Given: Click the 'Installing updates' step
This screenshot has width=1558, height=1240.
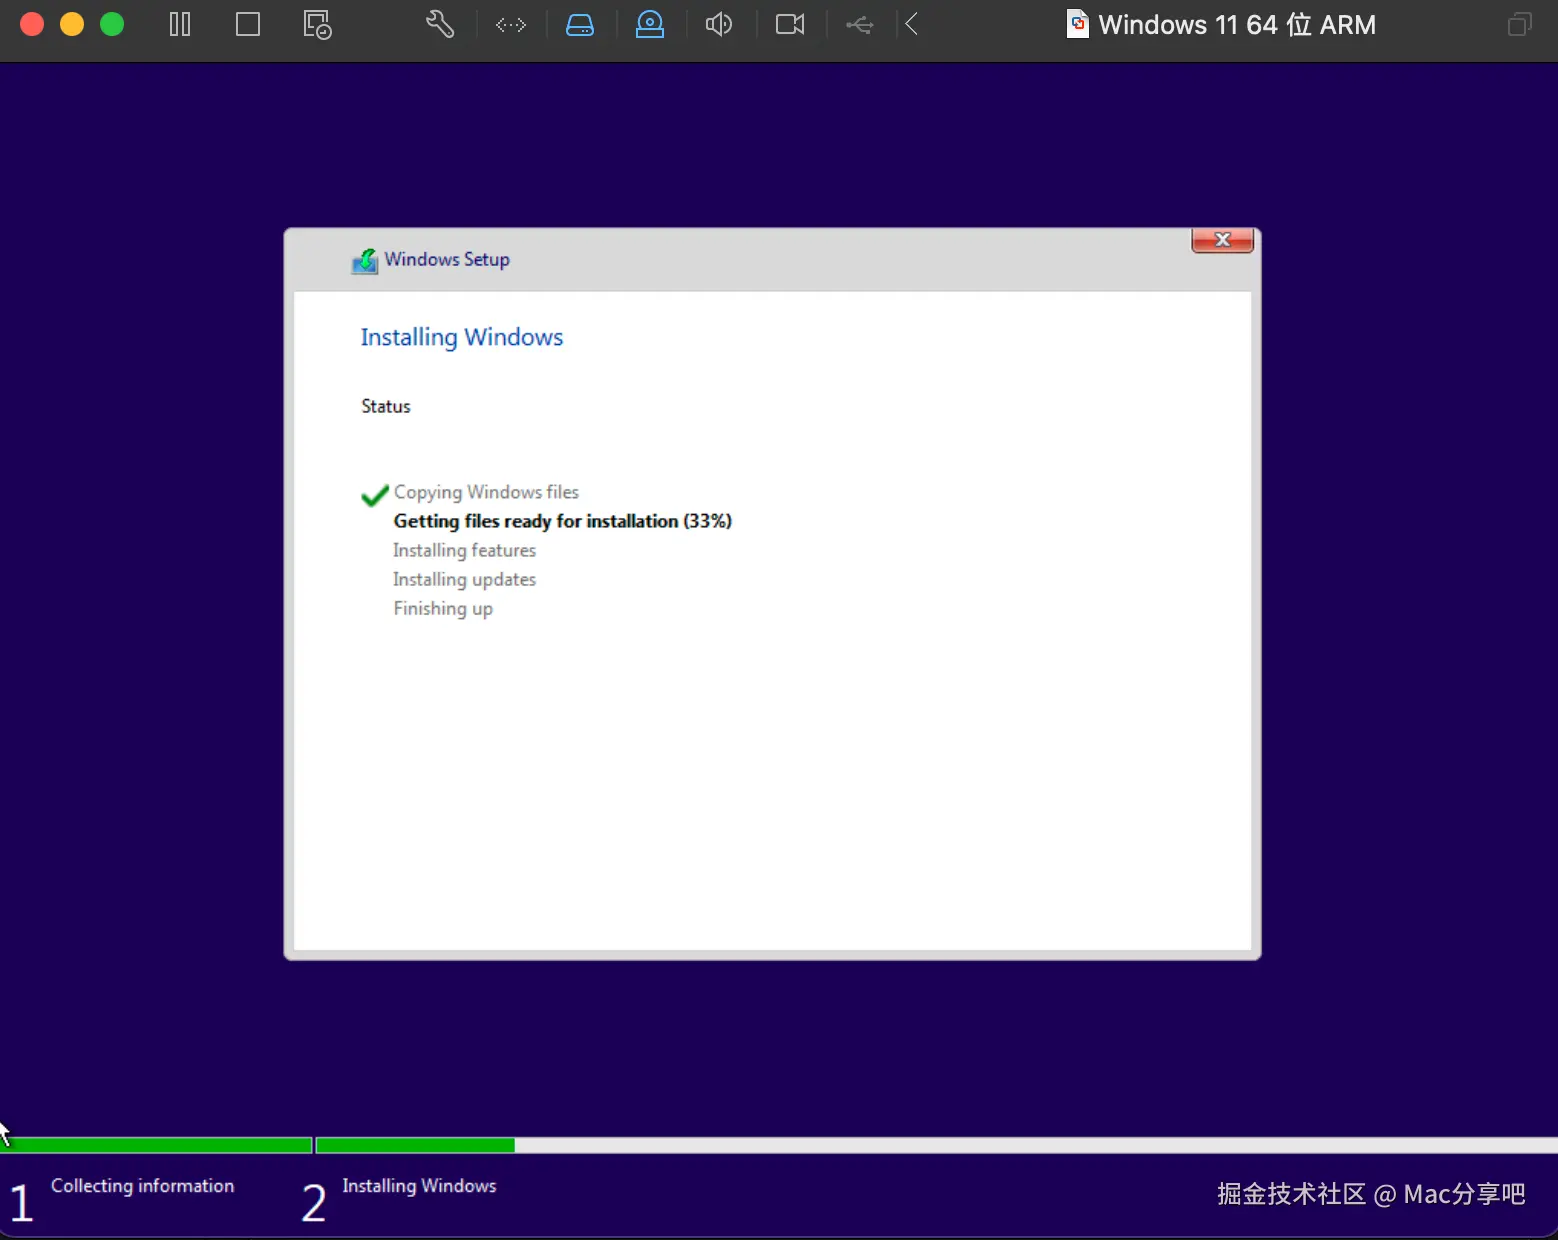Looking at the screenshot, I should [x=464, y=579].
